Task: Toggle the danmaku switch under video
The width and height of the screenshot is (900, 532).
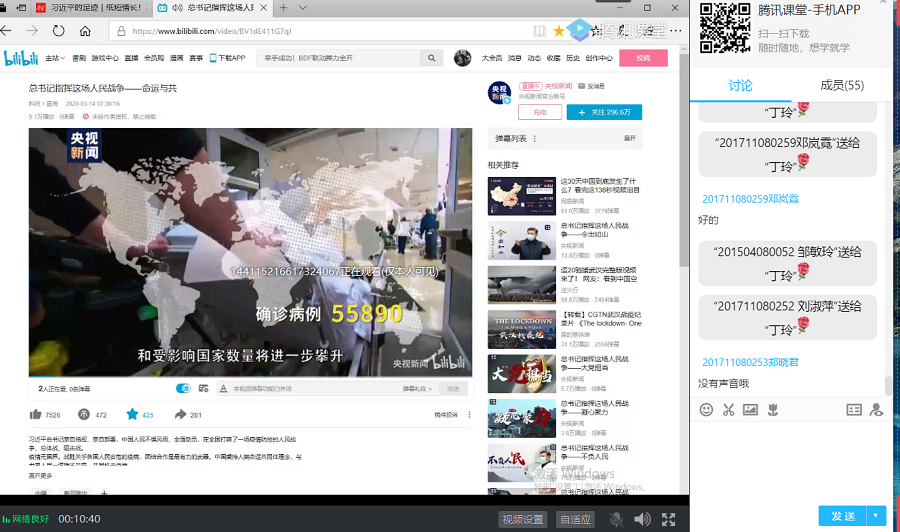Action: (x=183, y=388)
